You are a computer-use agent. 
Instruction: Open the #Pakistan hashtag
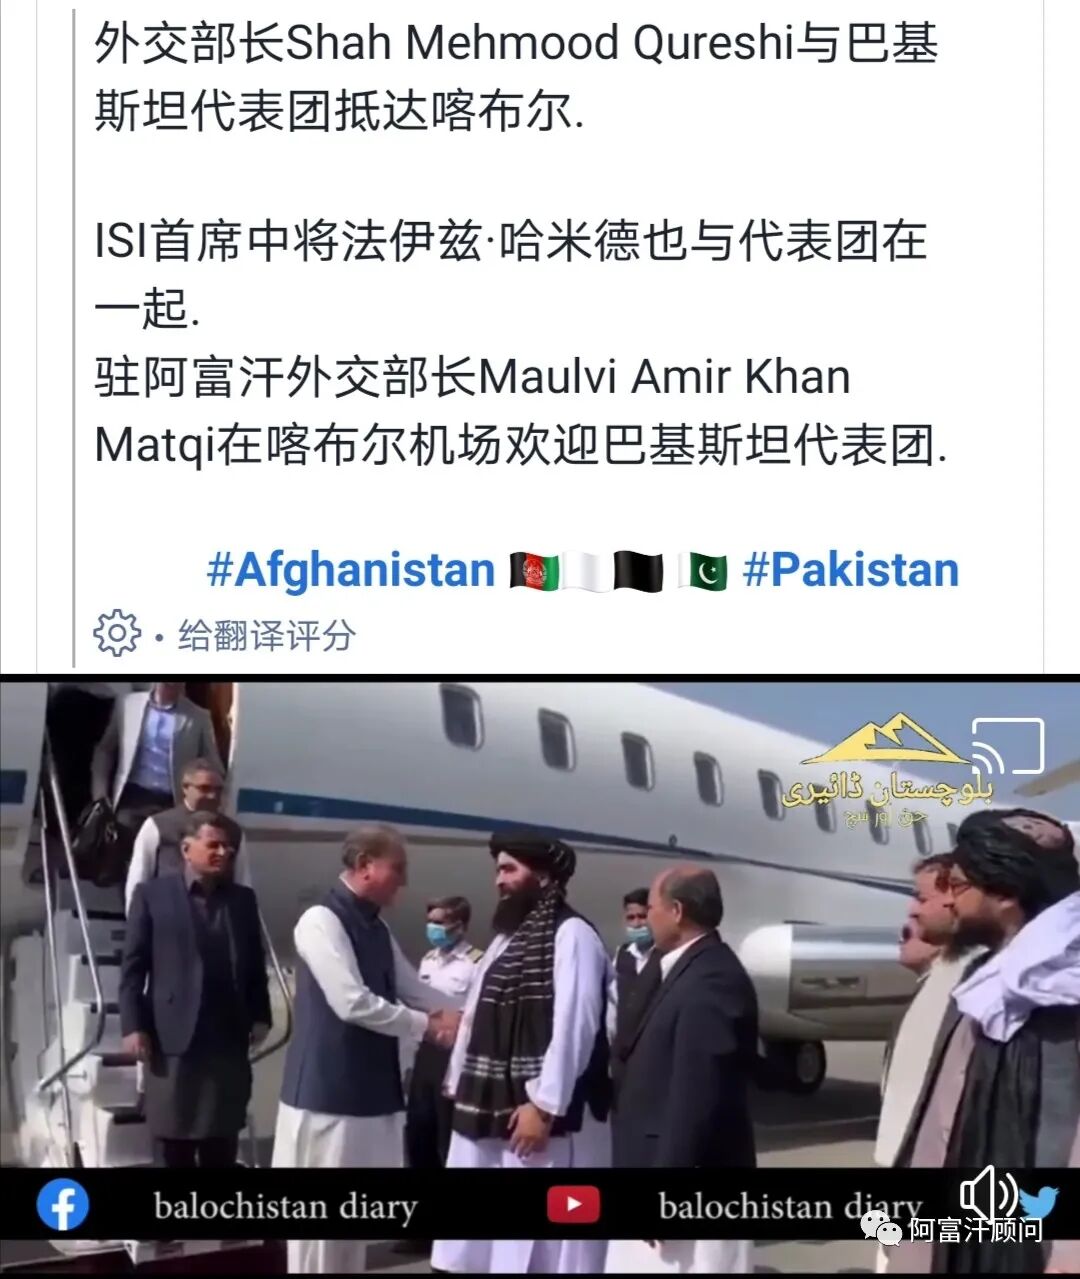point(851,570)
